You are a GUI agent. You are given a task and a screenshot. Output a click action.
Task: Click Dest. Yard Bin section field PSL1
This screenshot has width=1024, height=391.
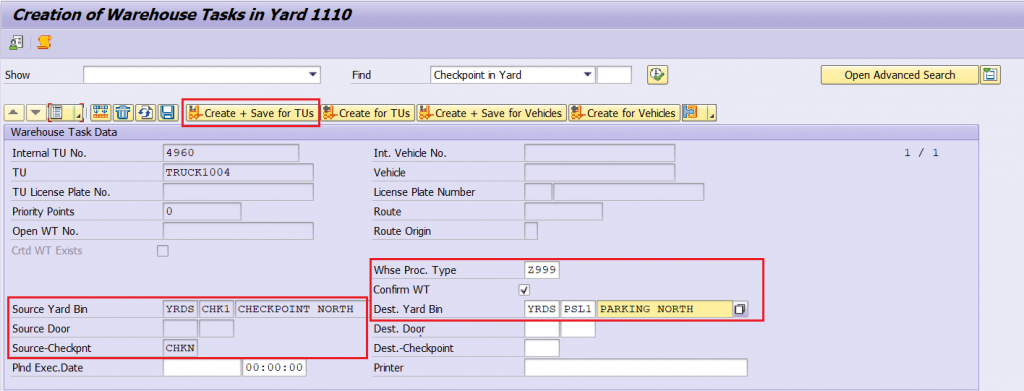pos(578,309)
